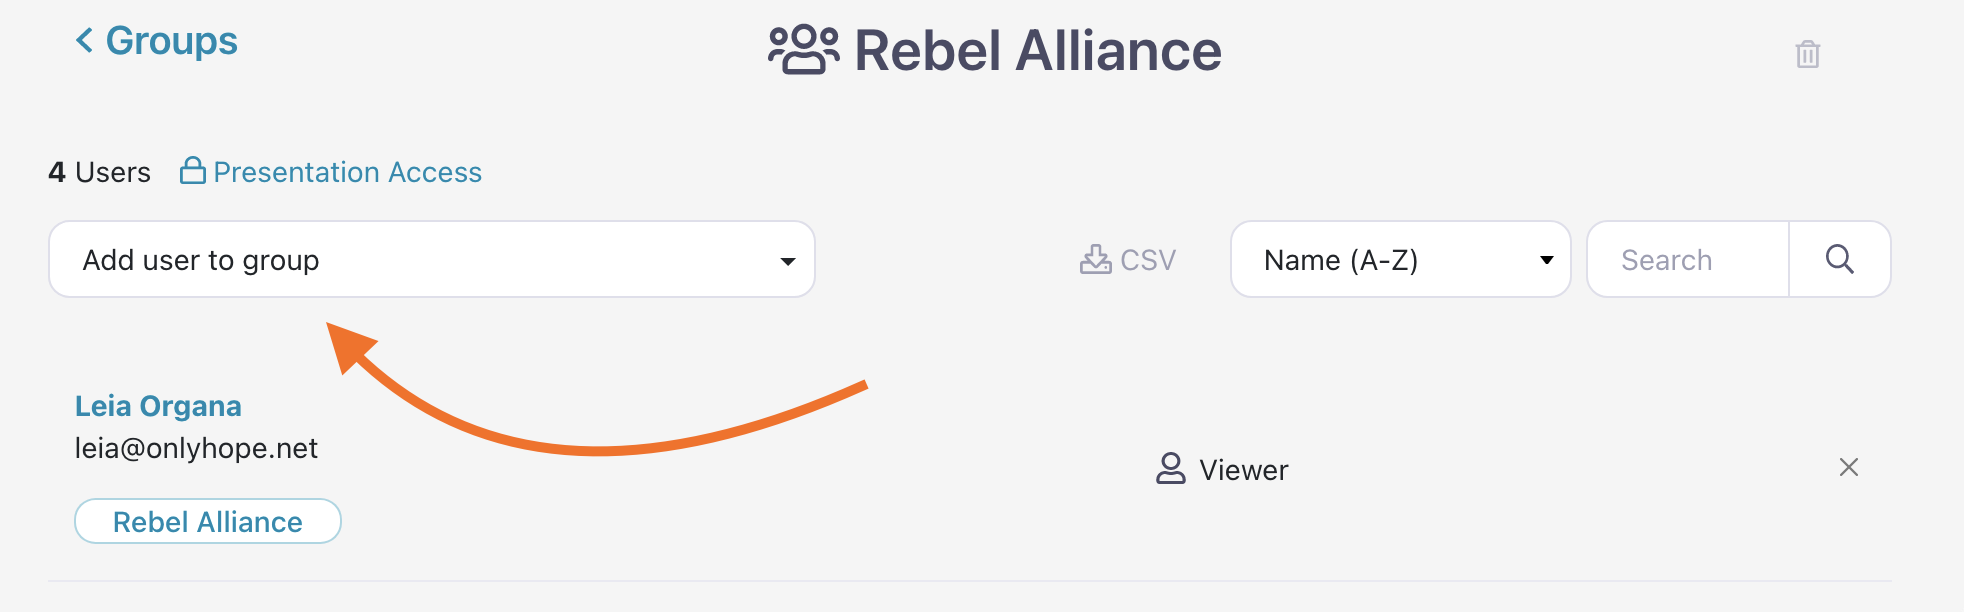
Task: Click the Viewer role label
Action: (x=1243, y=470)
